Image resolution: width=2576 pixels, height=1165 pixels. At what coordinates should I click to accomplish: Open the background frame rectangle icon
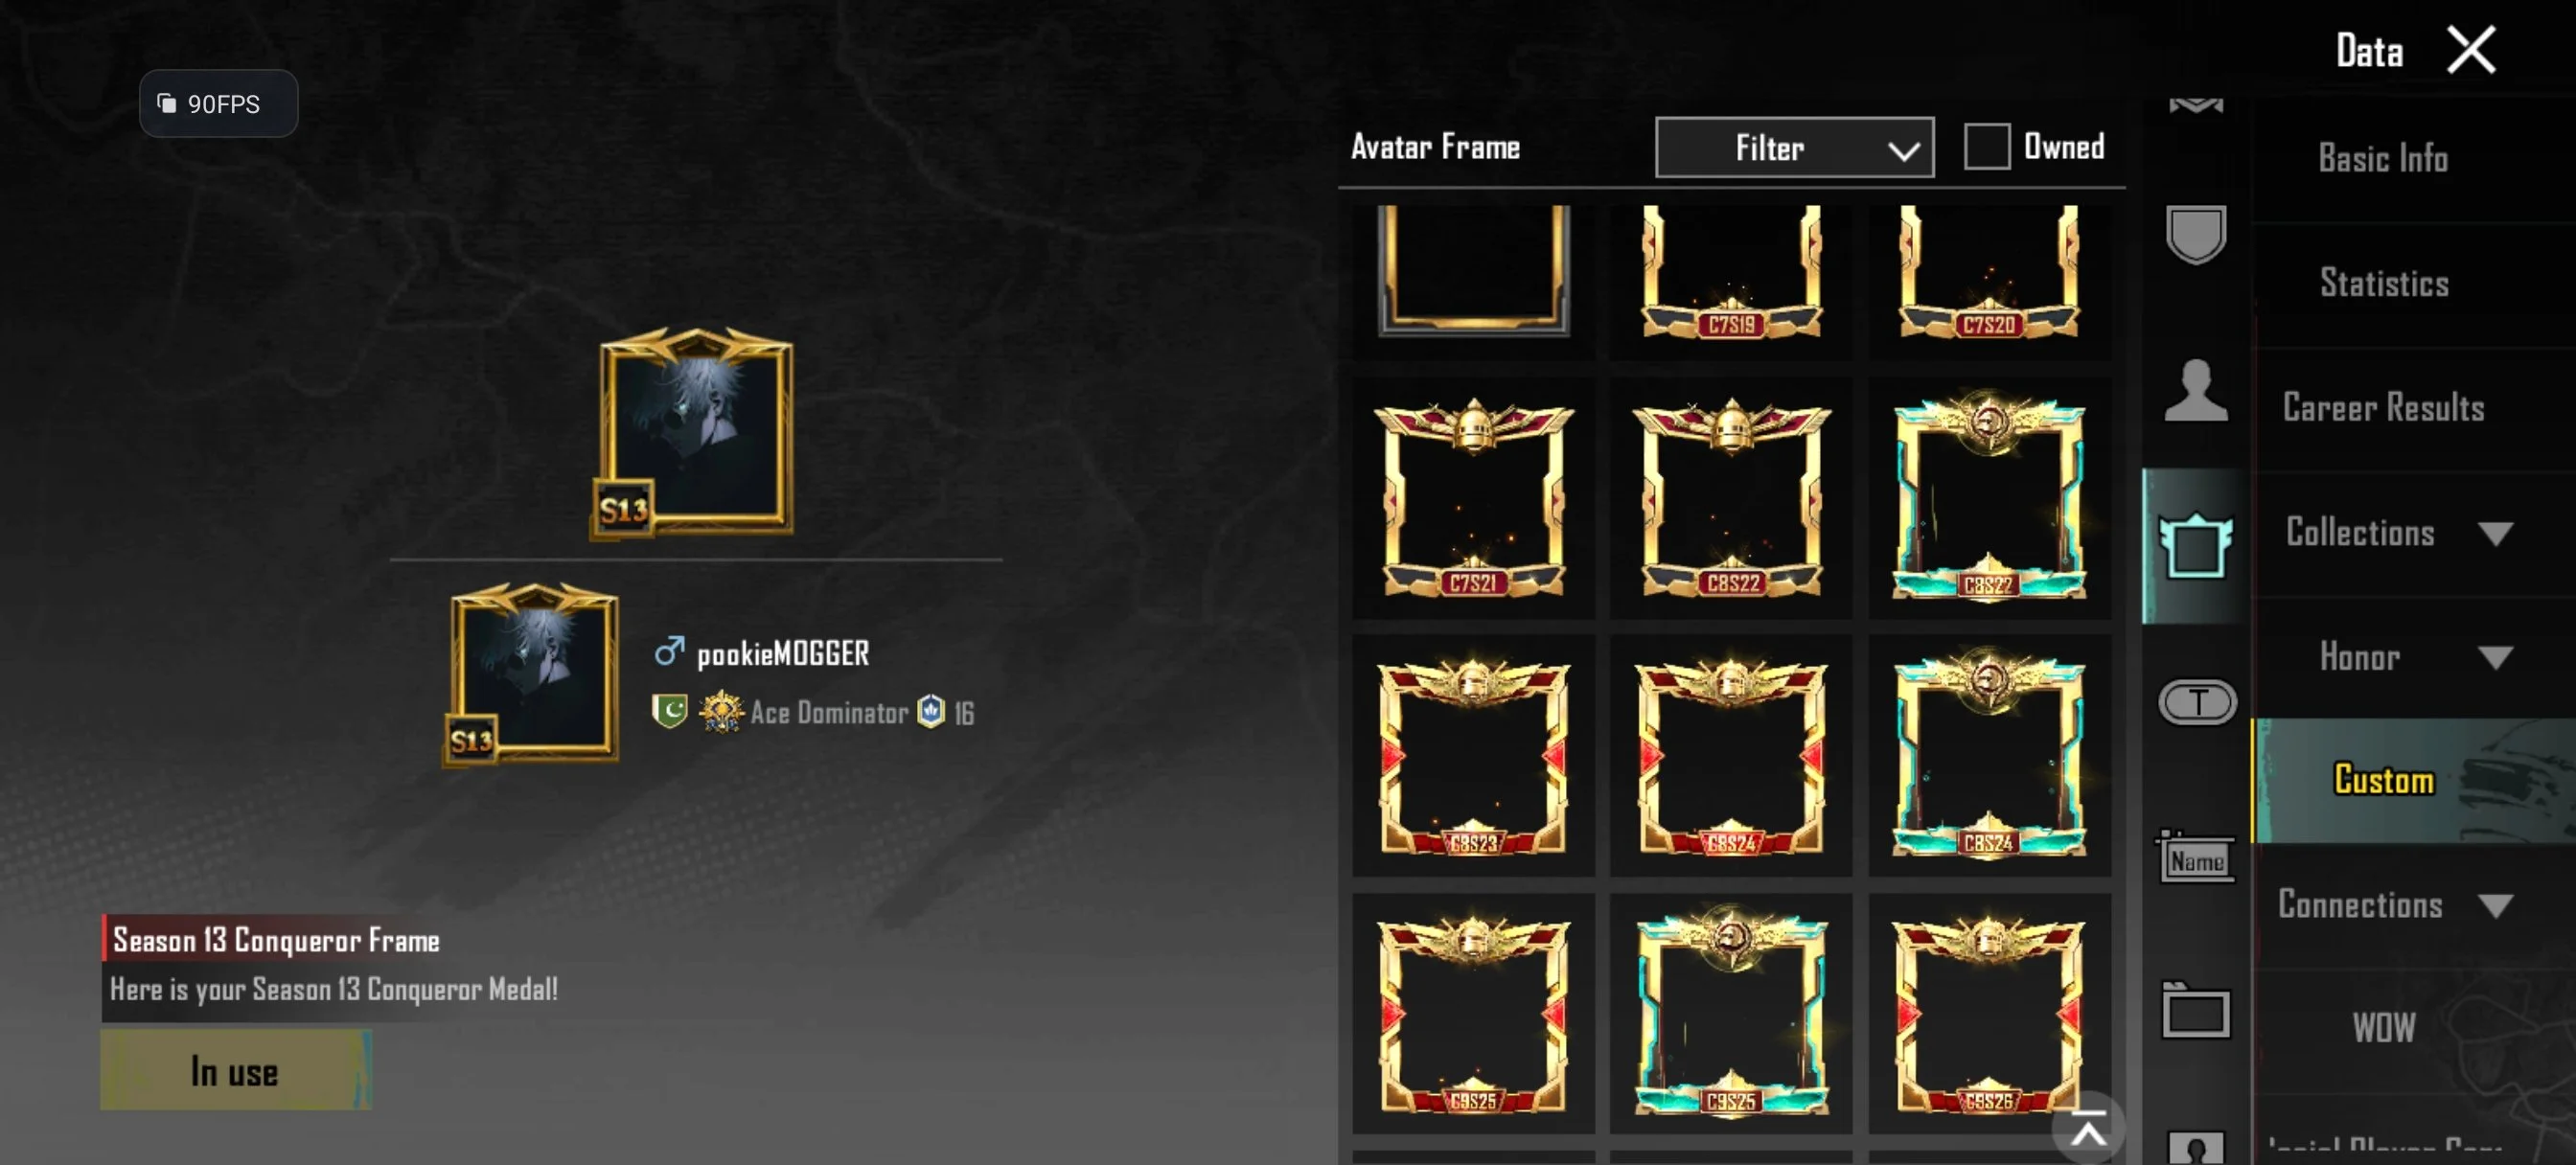(2196, 1012)
